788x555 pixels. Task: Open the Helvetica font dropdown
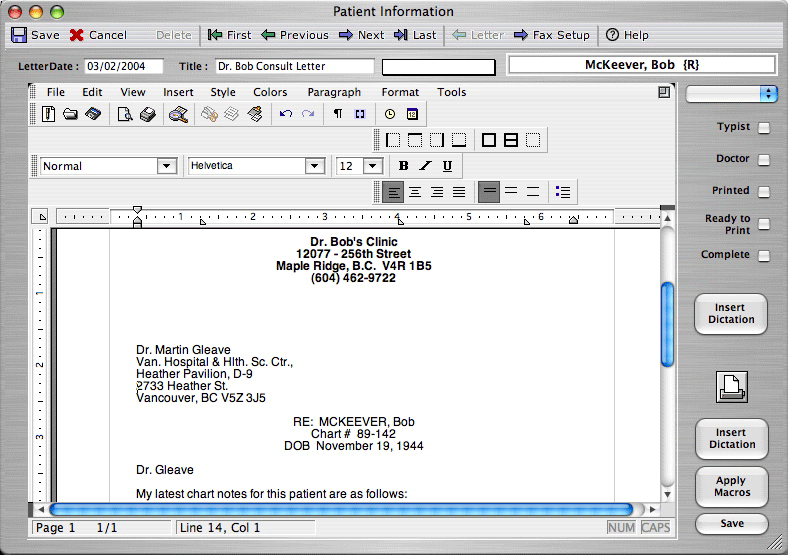[x=315, y=166]
